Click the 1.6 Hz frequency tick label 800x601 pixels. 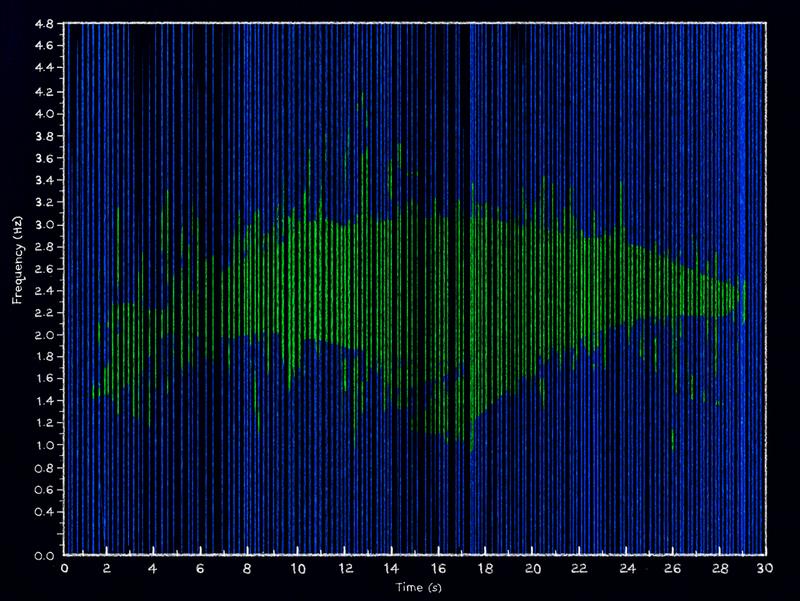[x=44, y=379]
